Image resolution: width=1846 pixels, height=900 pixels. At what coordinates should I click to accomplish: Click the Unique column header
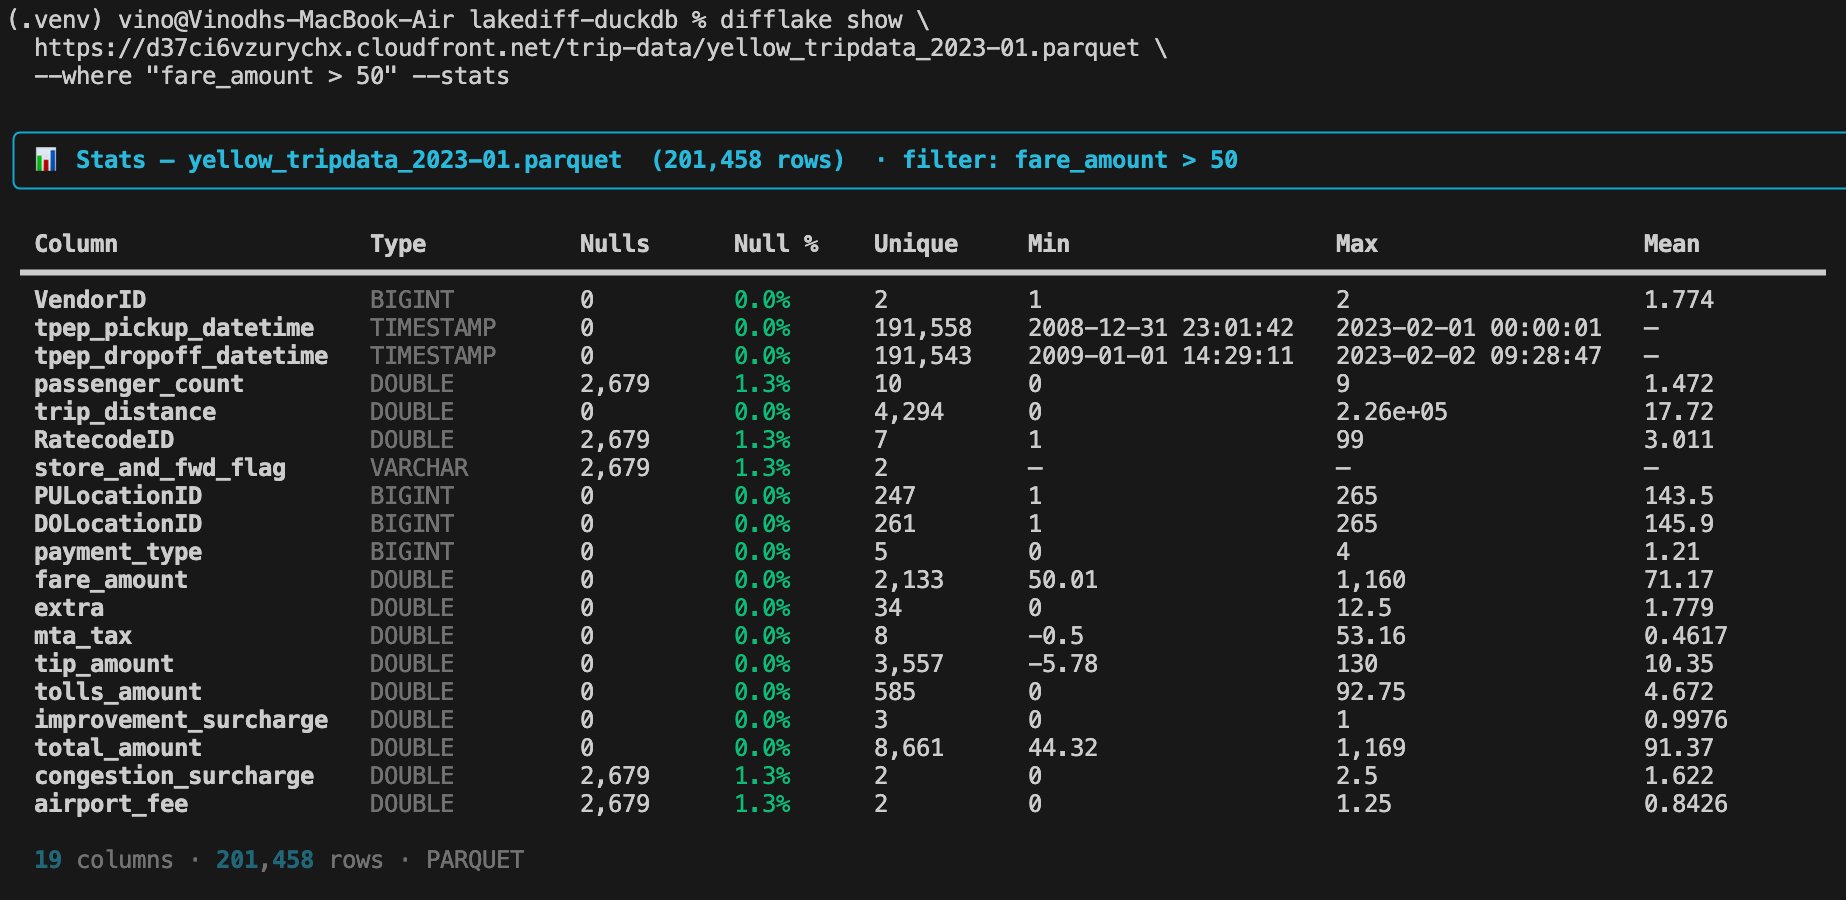(916, 245)
